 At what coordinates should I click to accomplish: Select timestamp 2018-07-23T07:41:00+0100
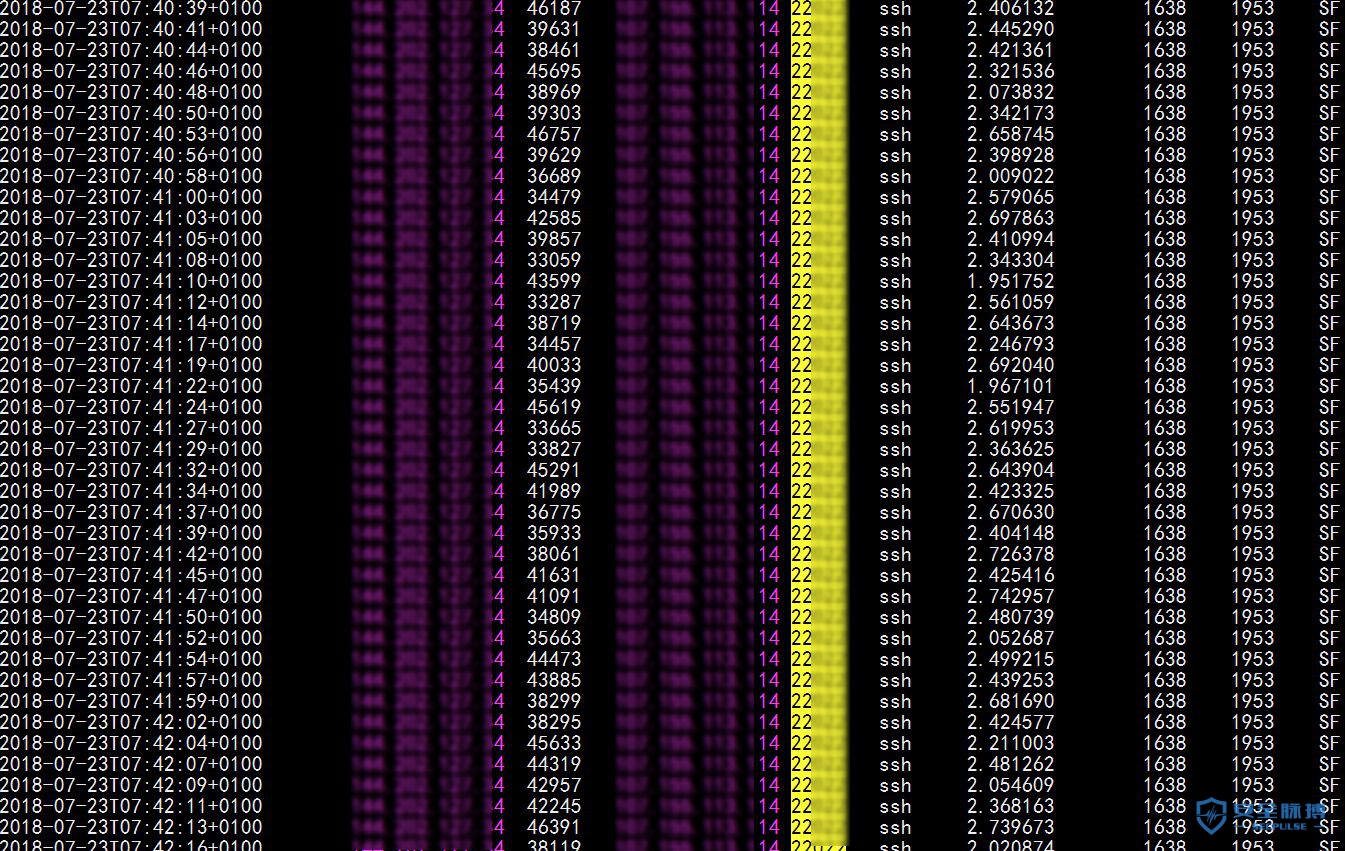[x=131, y=197]
